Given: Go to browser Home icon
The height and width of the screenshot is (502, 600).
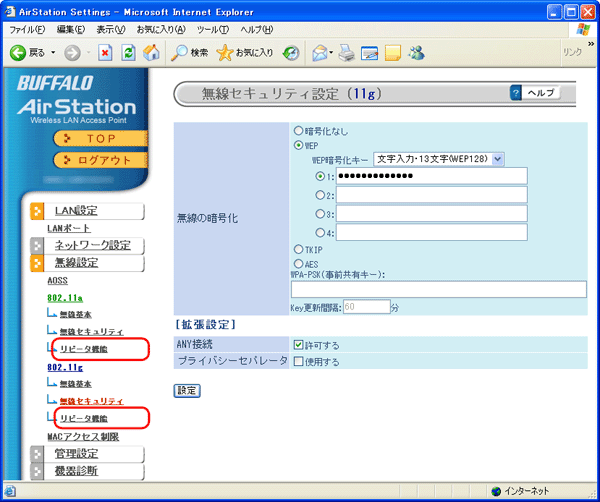Looking at the screenshot, I should 151,52.
